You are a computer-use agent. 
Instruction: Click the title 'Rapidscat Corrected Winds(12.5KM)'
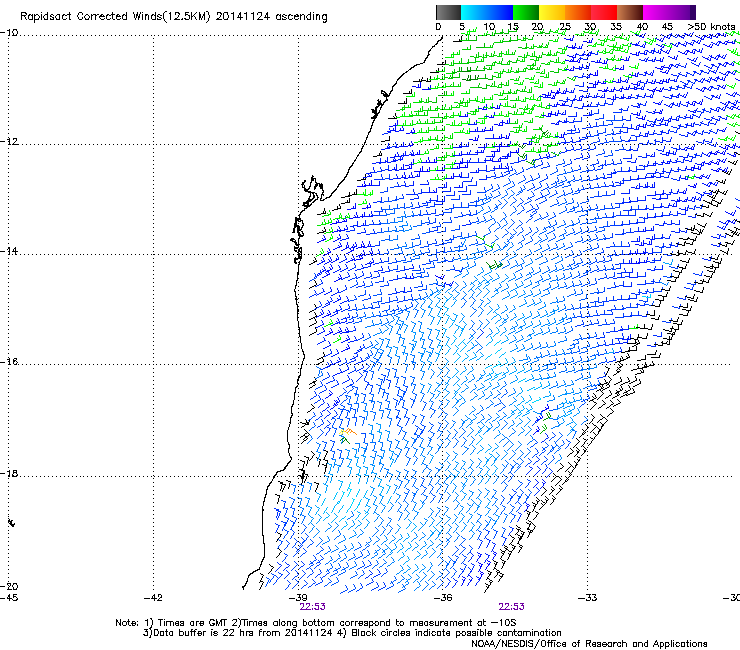[x=115, y=17]
